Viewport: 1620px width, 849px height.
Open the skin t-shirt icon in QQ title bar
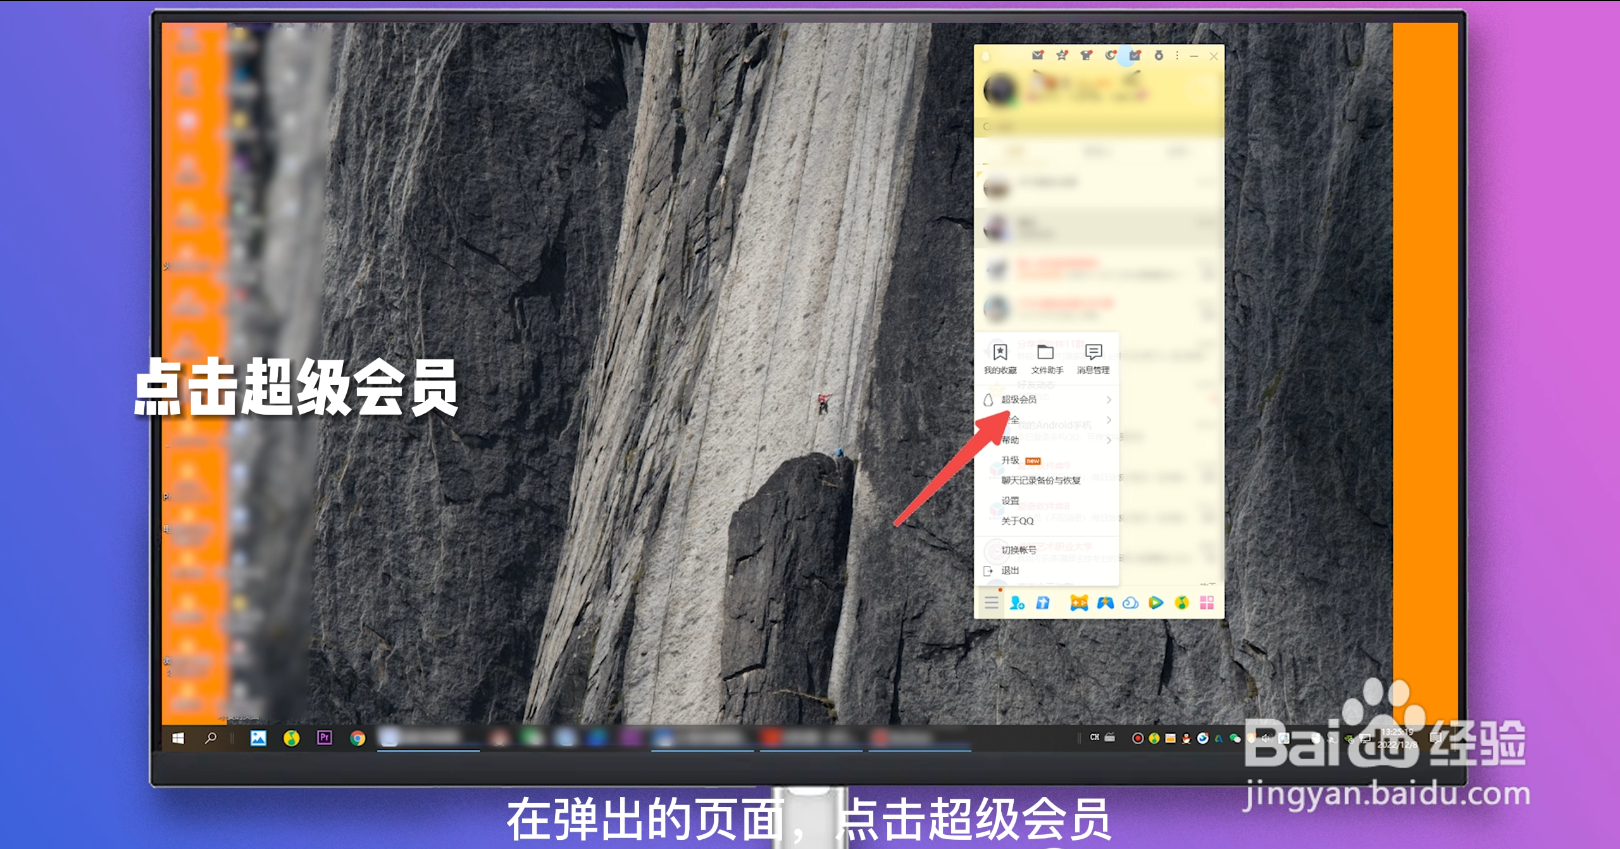pos(1086,55)
